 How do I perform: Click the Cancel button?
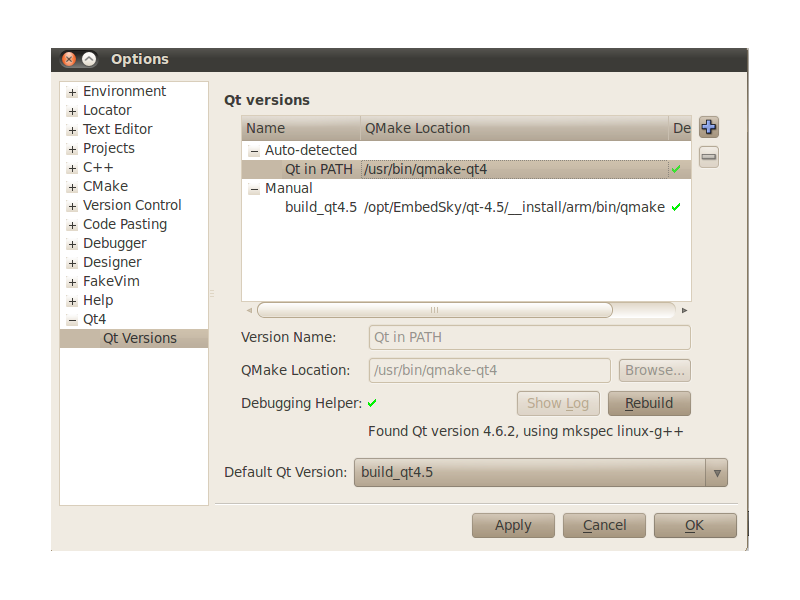(x=604, y=525)
